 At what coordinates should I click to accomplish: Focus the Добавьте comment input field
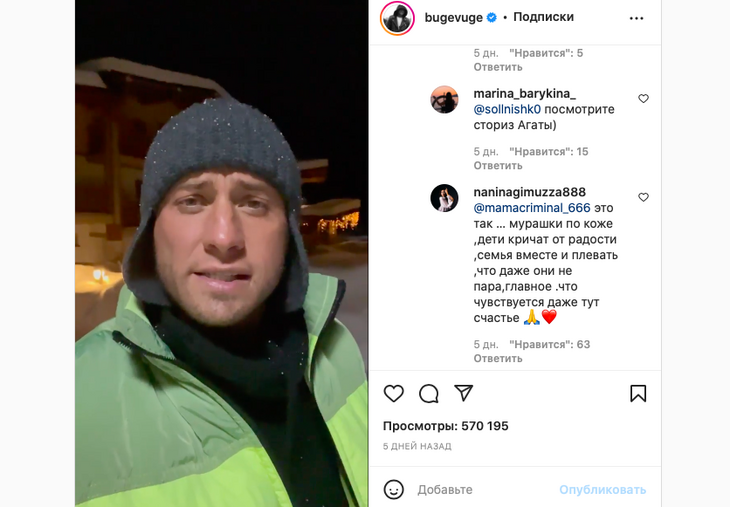[x=484, y=490]
